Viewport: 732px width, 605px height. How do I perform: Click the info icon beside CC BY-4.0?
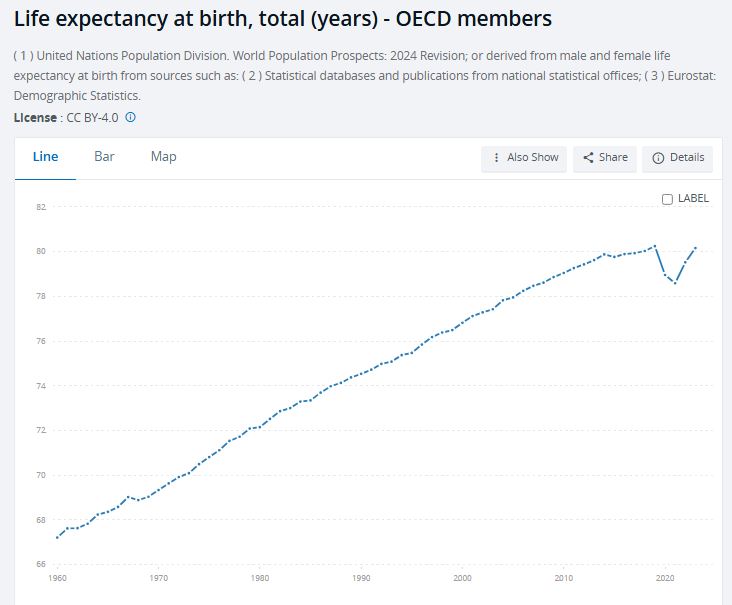click(x=131, y=117)
